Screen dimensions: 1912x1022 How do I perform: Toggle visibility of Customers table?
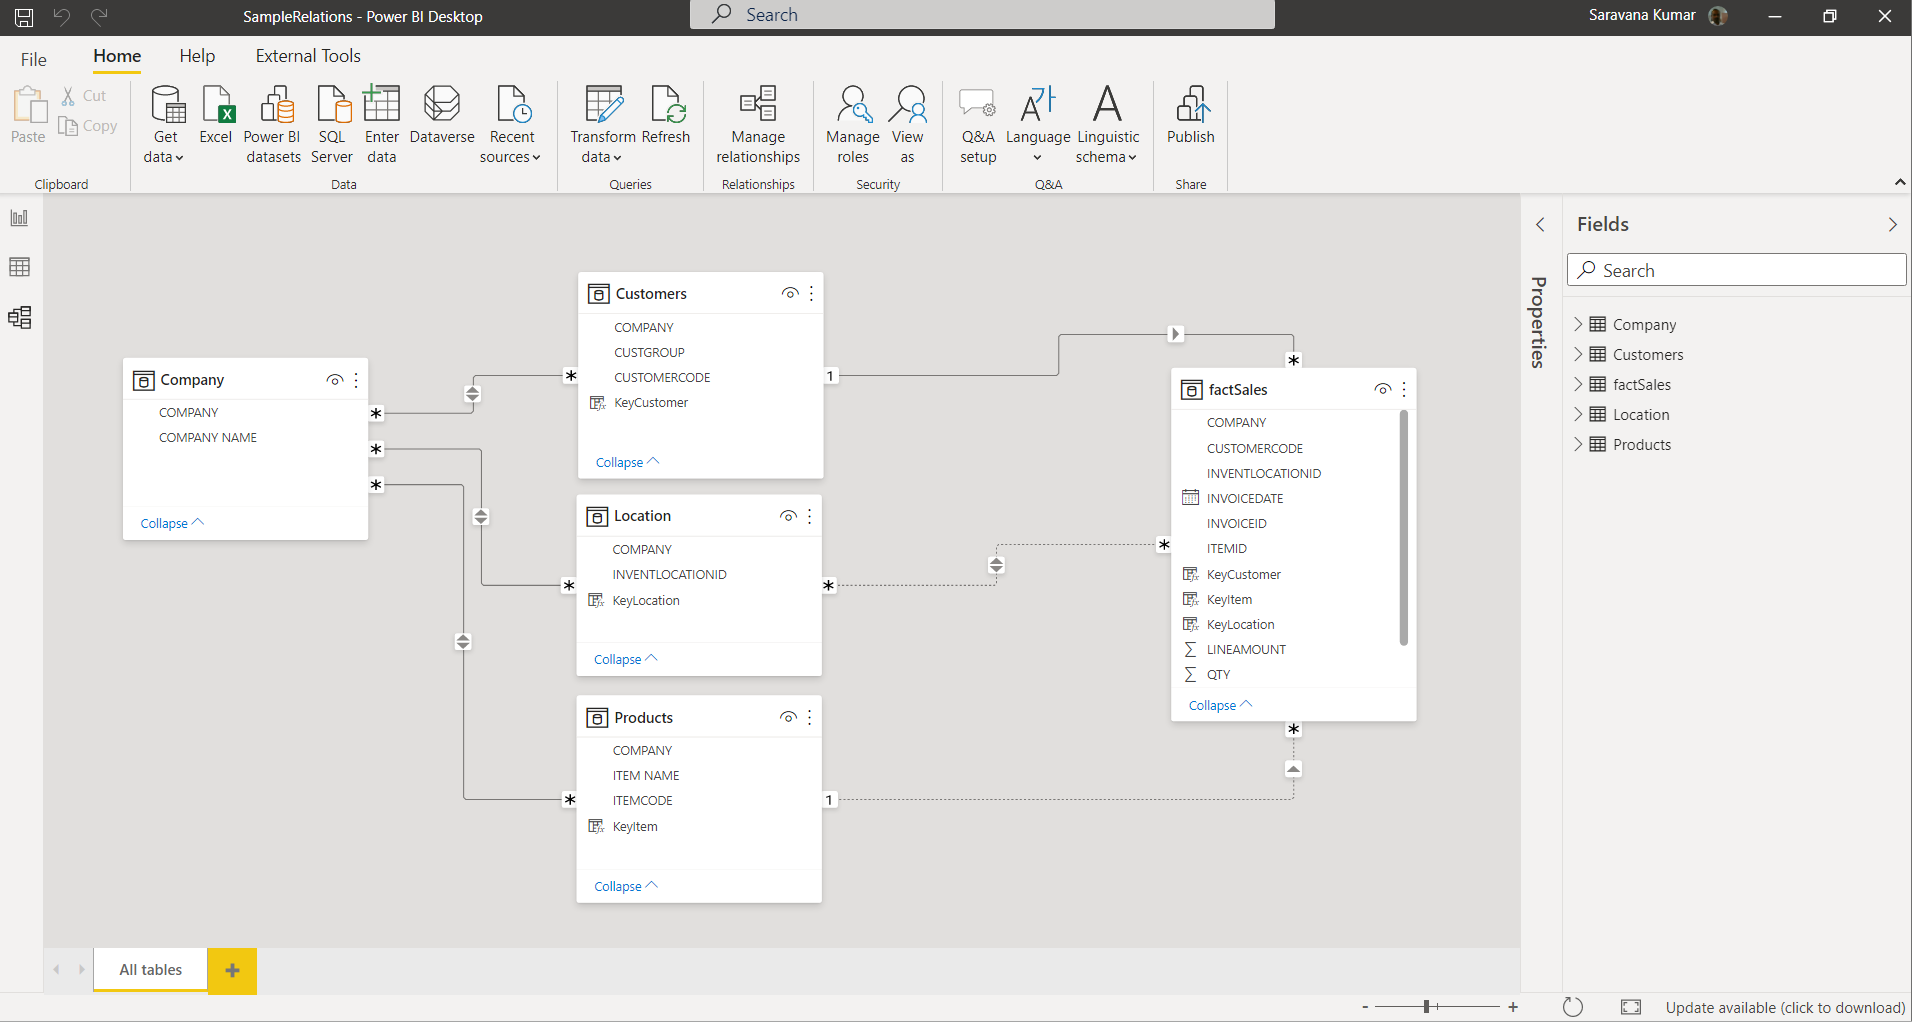click(x=790, y=293)
